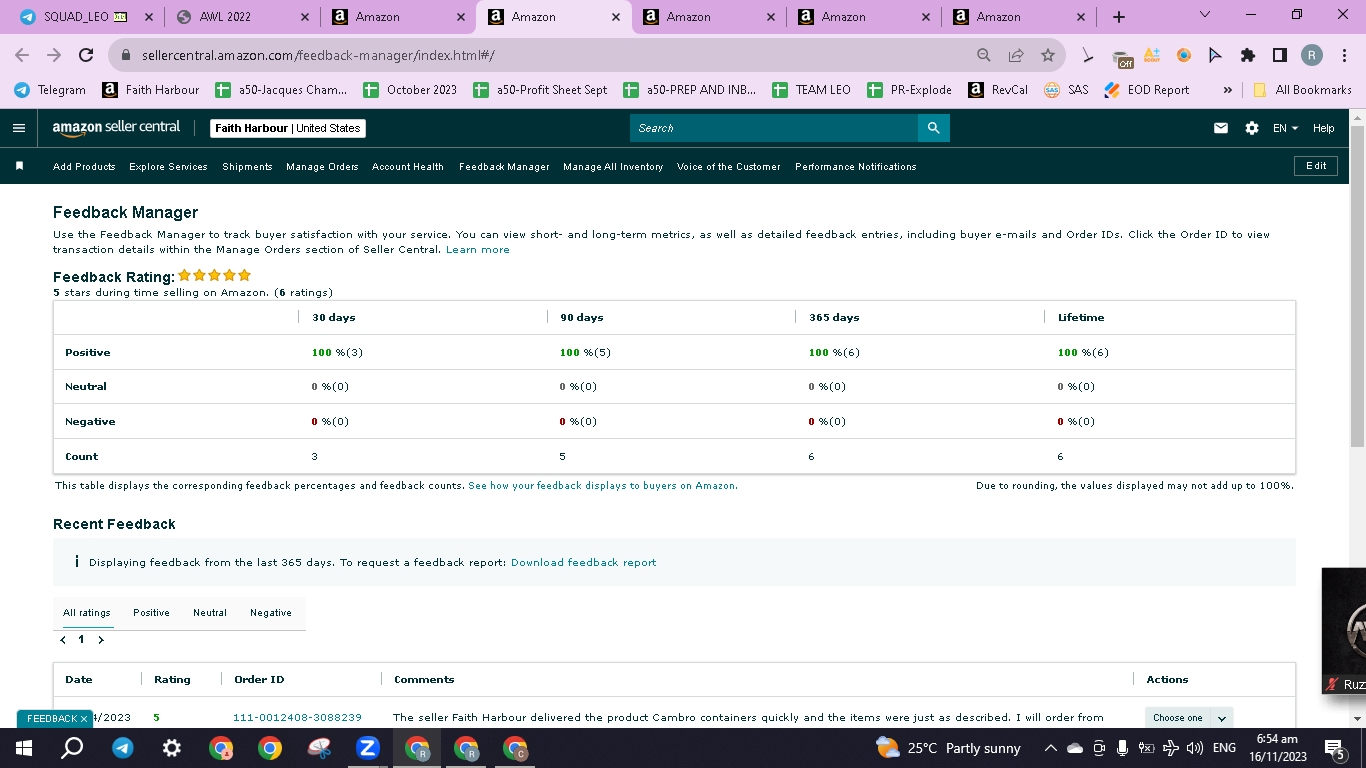Viewport: 1366px width, 768px height.
Task: Click the FEEDBACK tab button
Action: 55,719
